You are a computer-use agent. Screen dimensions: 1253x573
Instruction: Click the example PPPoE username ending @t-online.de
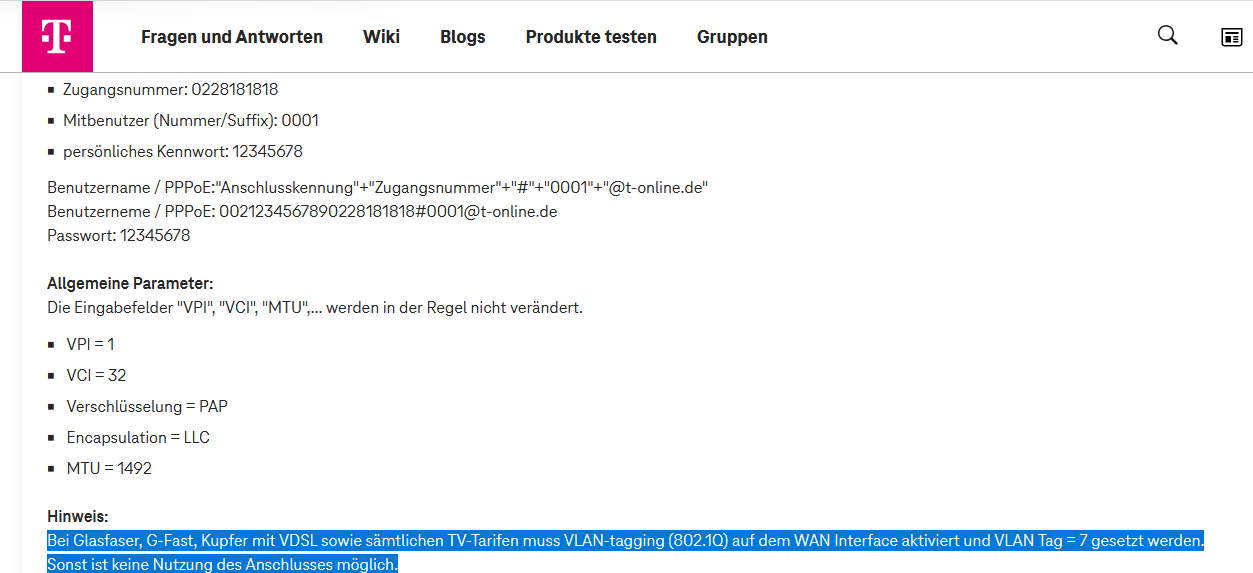[x=387, y=212]
